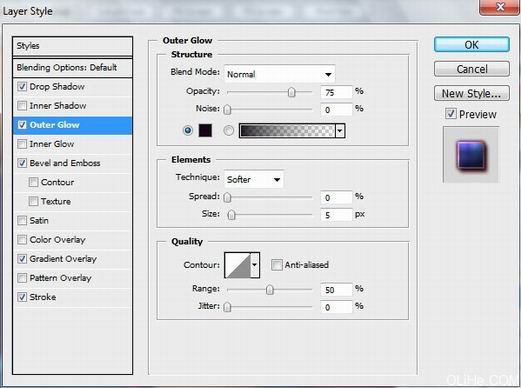The width and height of the screenshot is (521, 388).
Task: Click the black glow color swatch
Action: 205,130
